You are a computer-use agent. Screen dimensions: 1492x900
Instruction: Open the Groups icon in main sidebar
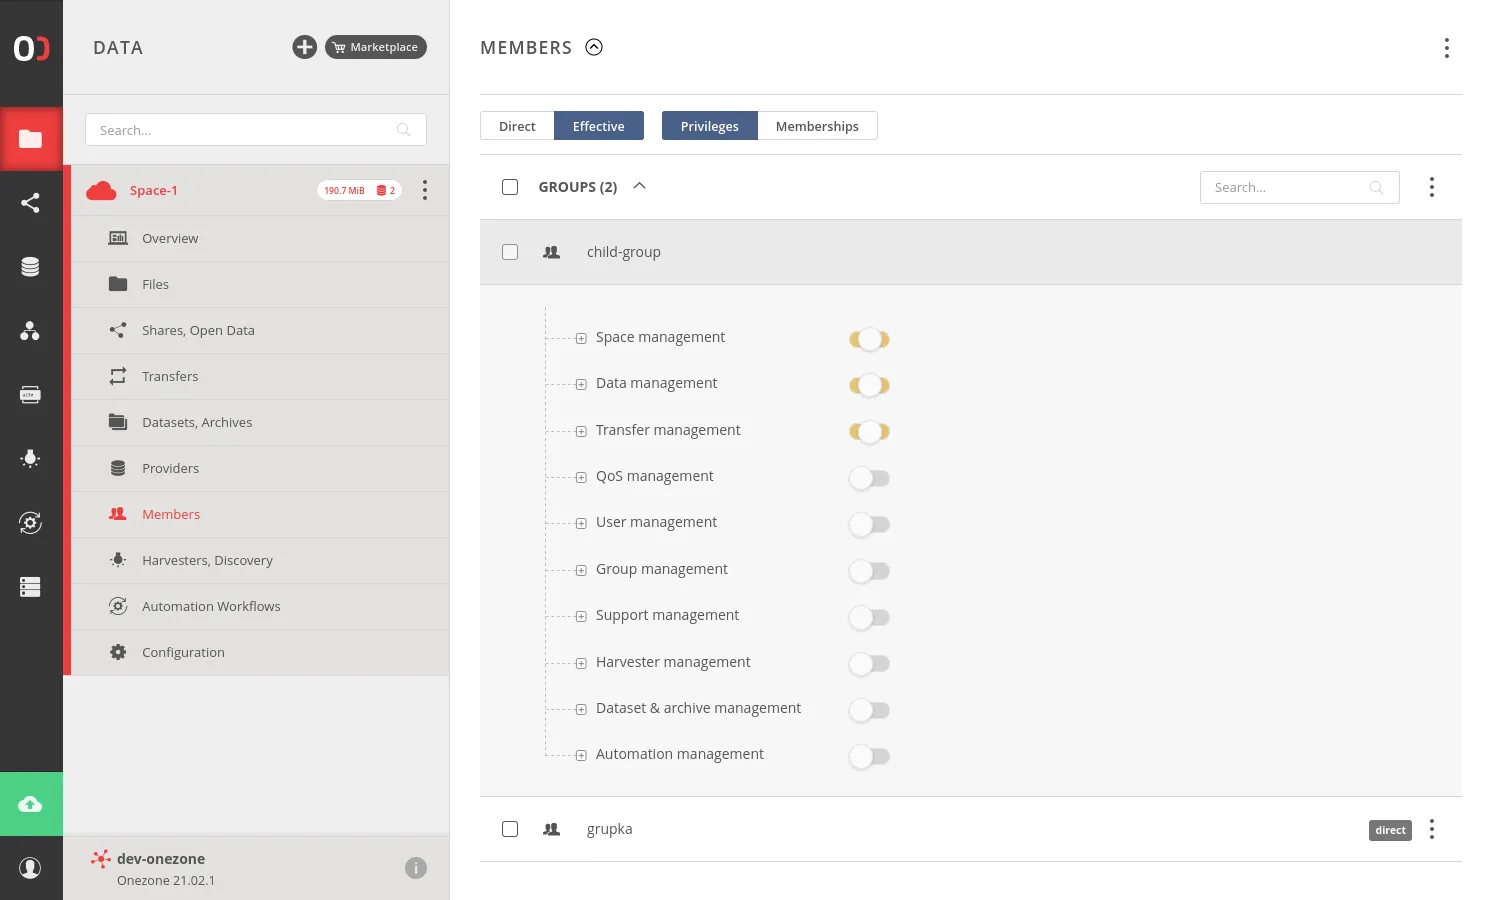pos(30,331)
